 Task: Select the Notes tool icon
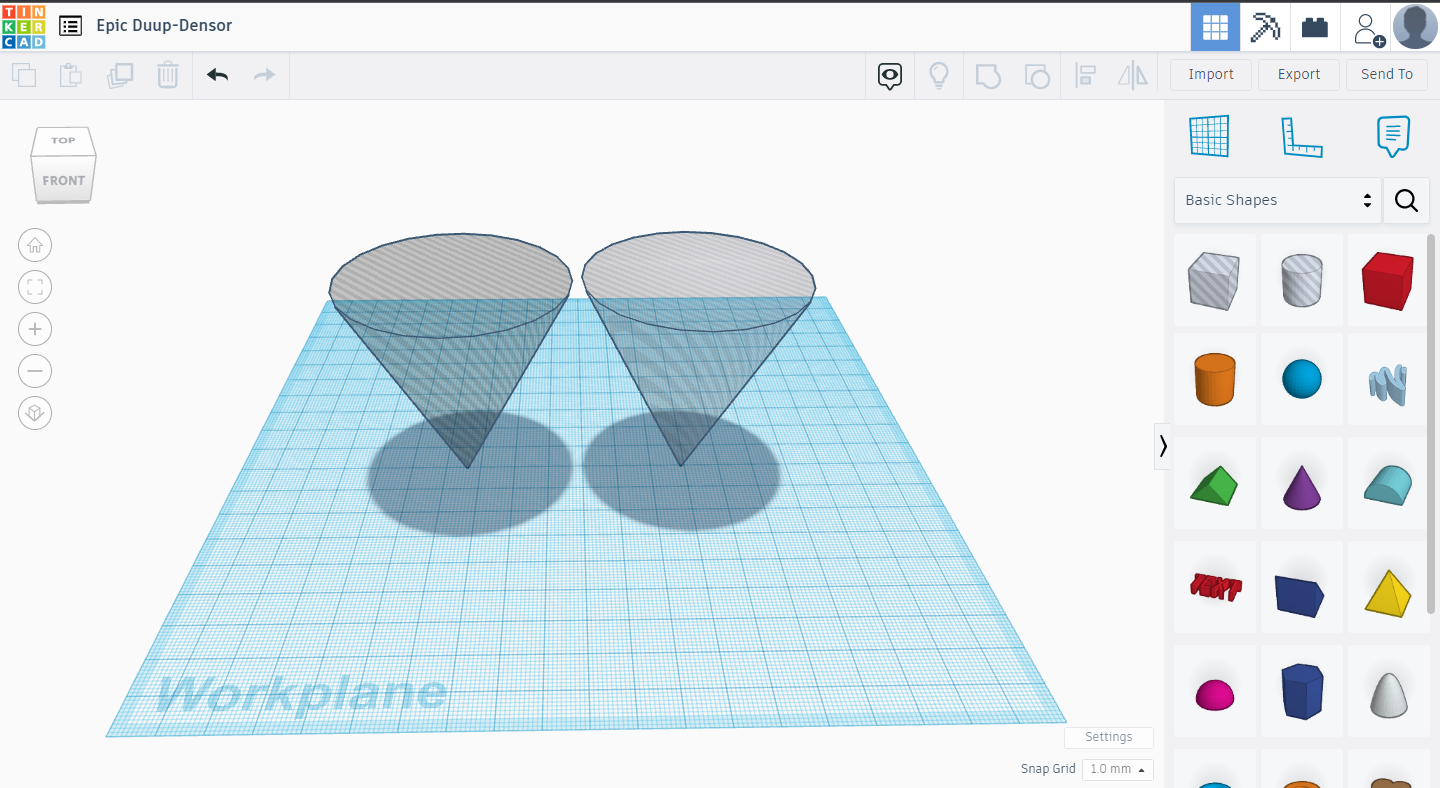click(1393, 136)
